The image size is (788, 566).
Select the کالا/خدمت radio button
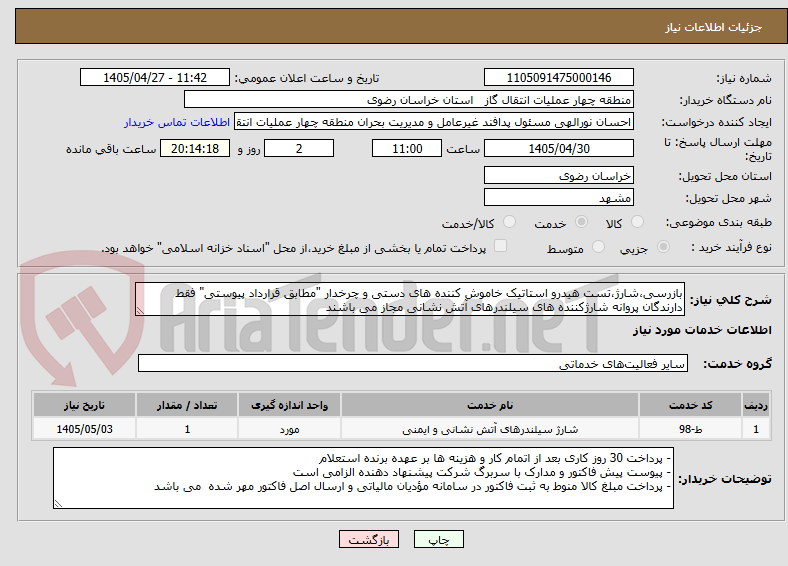coord(510,222)
